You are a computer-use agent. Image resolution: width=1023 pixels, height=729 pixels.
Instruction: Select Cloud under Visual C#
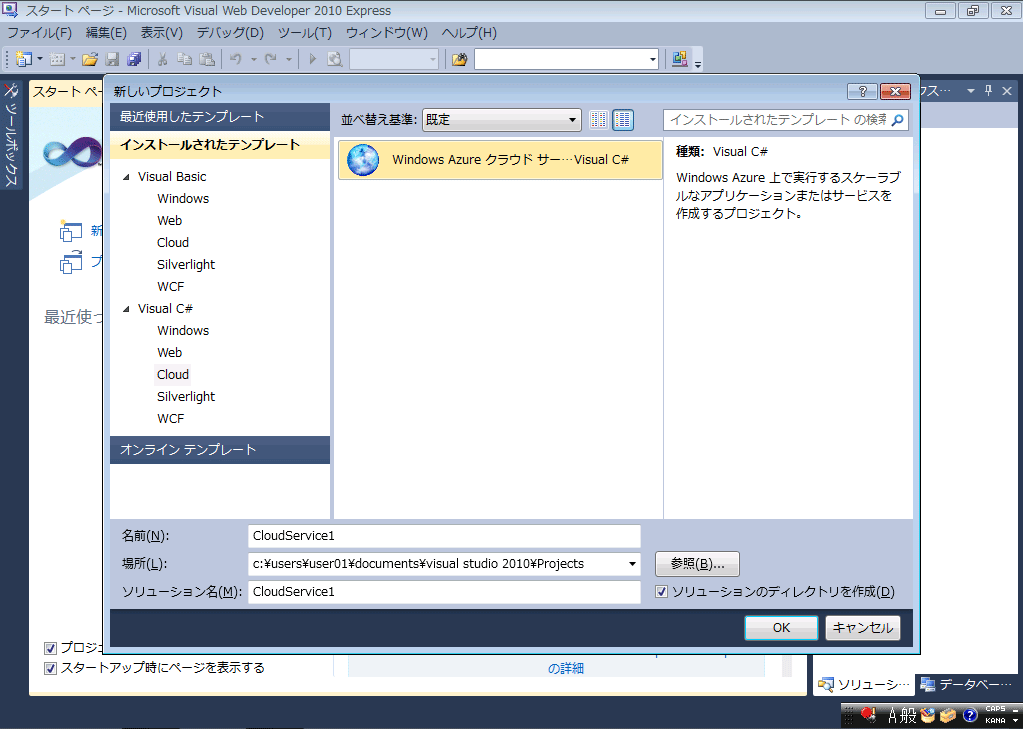tap(173, 375)
